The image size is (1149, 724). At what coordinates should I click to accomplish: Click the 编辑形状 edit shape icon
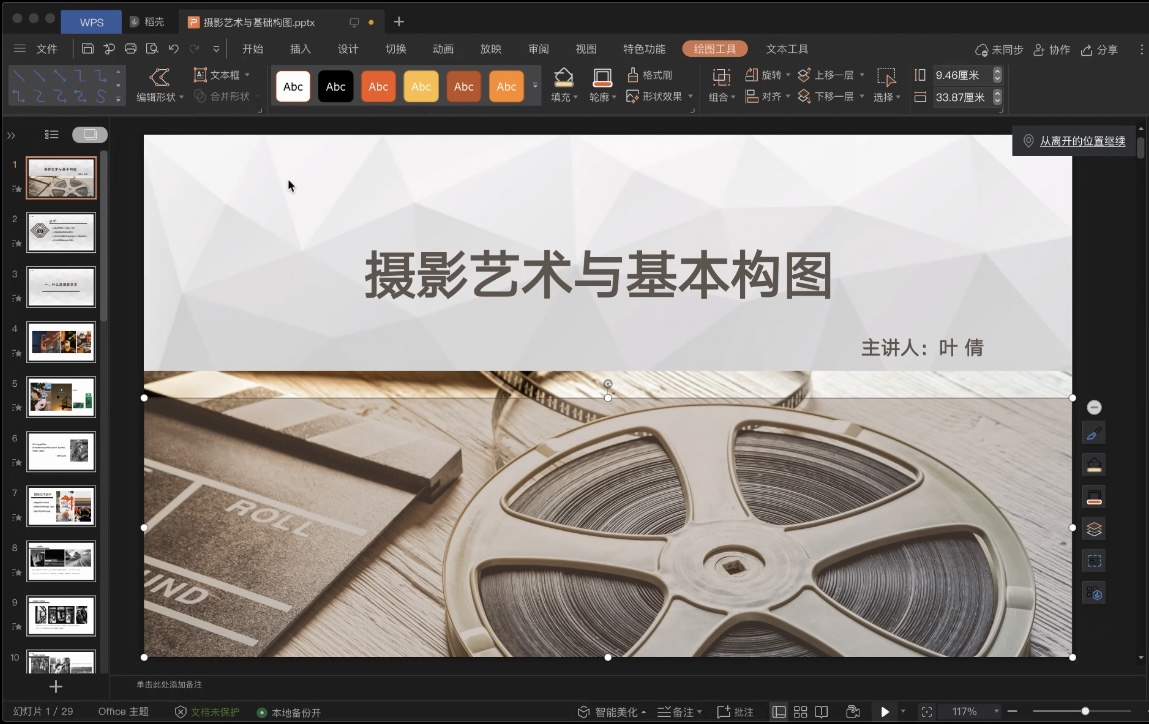click(160, 76)
